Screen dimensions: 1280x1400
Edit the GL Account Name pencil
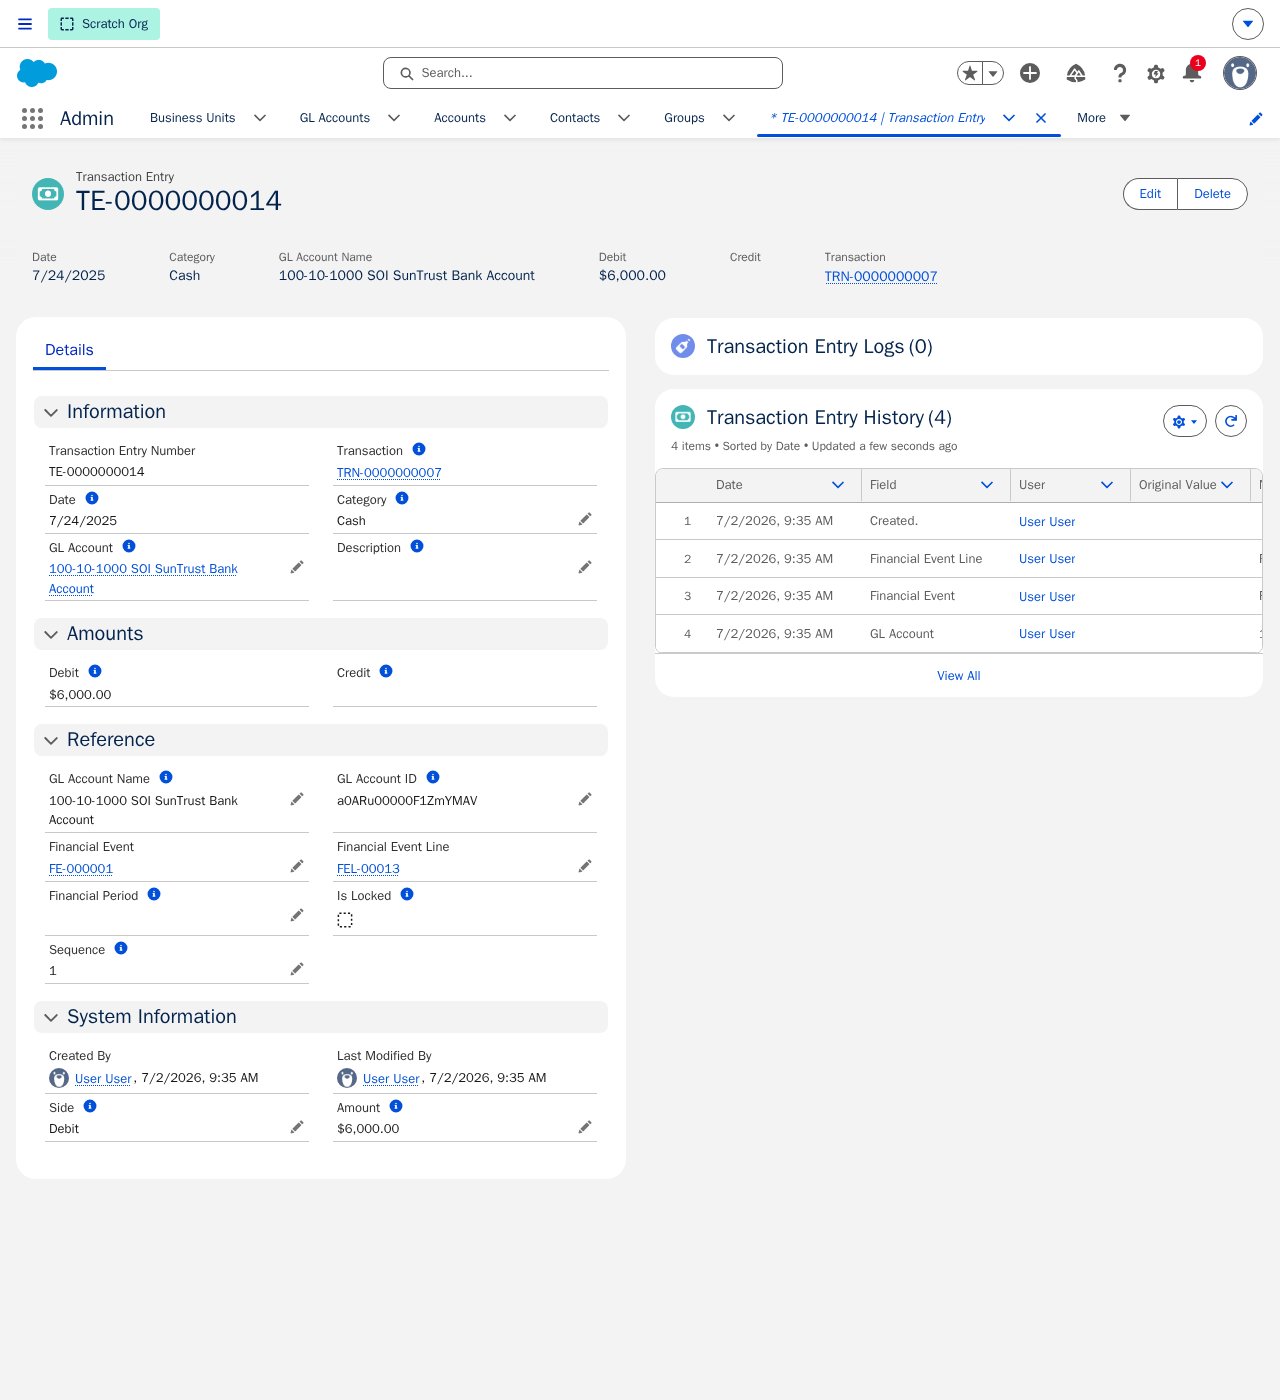pos(297,799)
